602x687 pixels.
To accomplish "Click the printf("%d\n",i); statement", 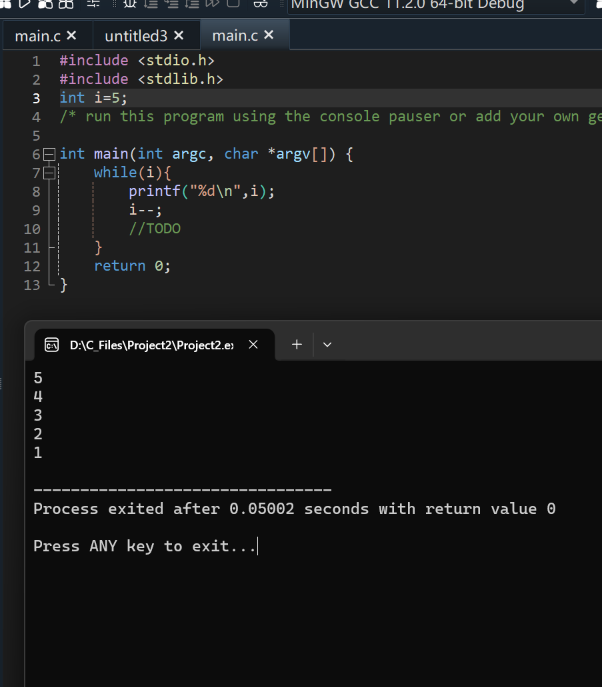I will click(x=202, y=191).
